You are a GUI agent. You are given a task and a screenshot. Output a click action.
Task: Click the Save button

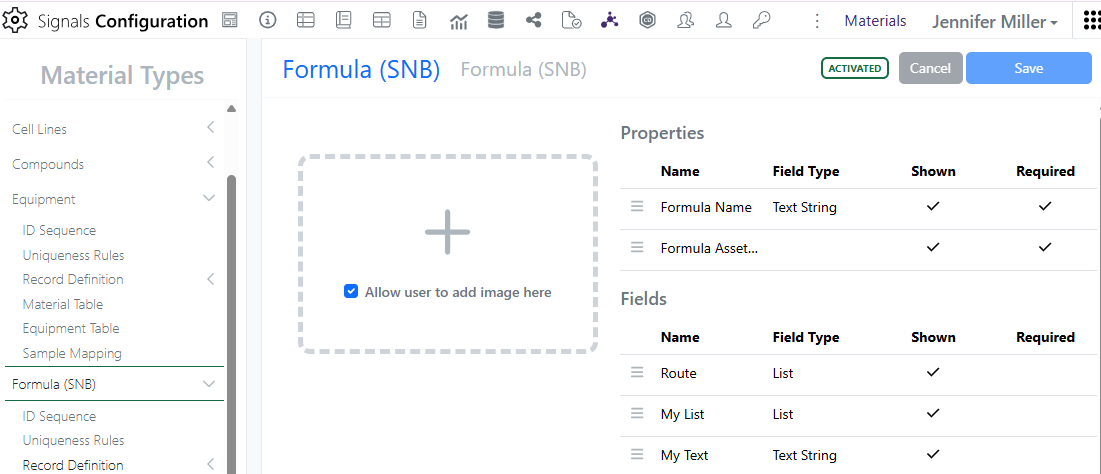coord(1029,68)
